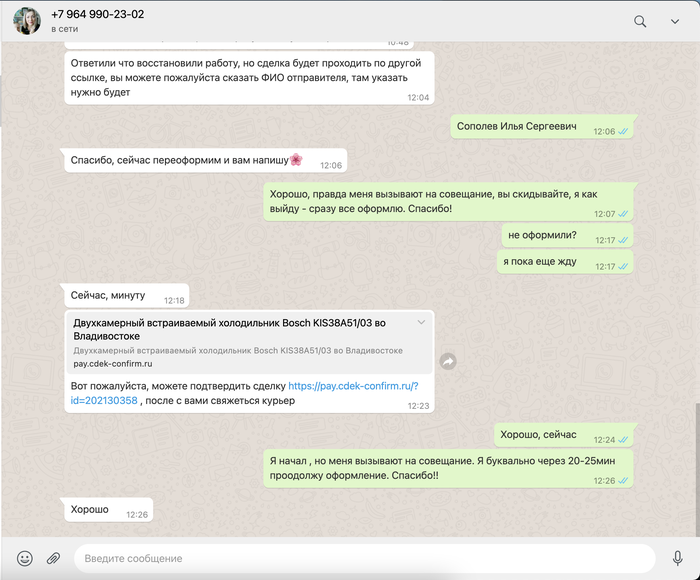Image resolution: width=700 pixels, height=580 pixels.
Task: Click the 'Сейчас, минуту' message bubble
Action: coord(108,296)
